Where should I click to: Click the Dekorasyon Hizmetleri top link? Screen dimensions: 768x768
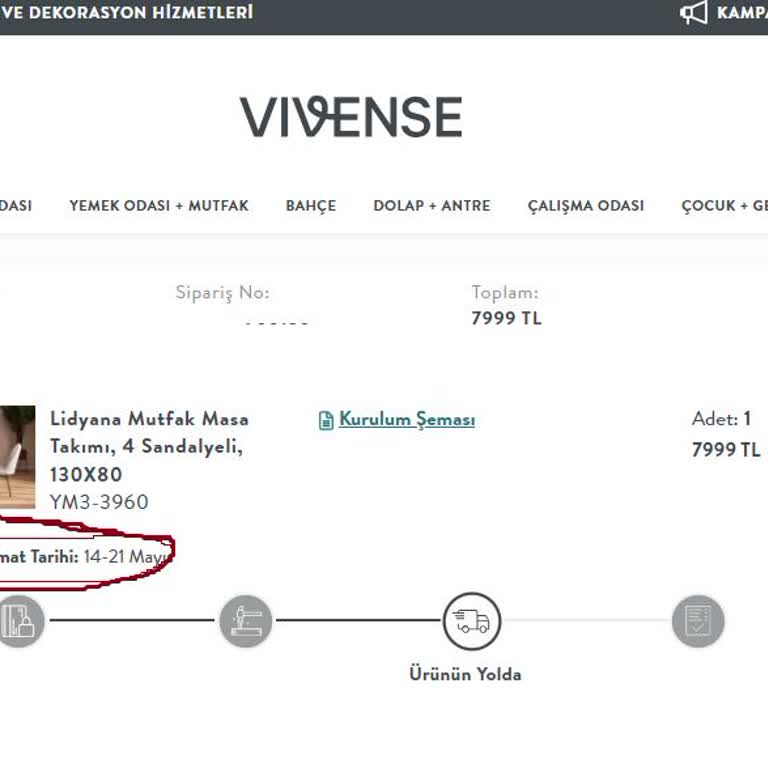click(127, 12)
